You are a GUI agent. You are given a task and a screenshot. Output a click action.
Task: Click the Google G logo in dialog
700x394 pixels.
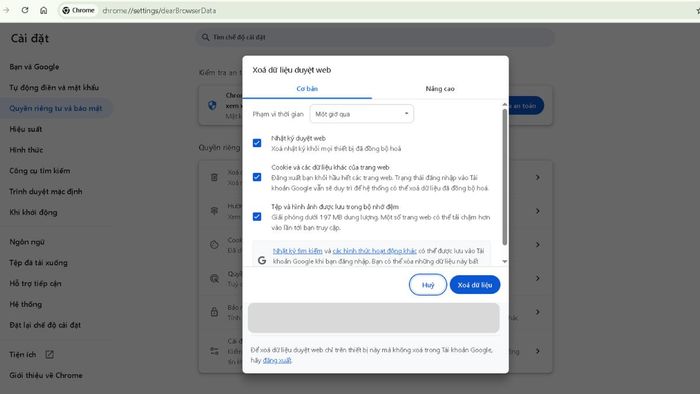pyautogui.click(x=262, y=260)
